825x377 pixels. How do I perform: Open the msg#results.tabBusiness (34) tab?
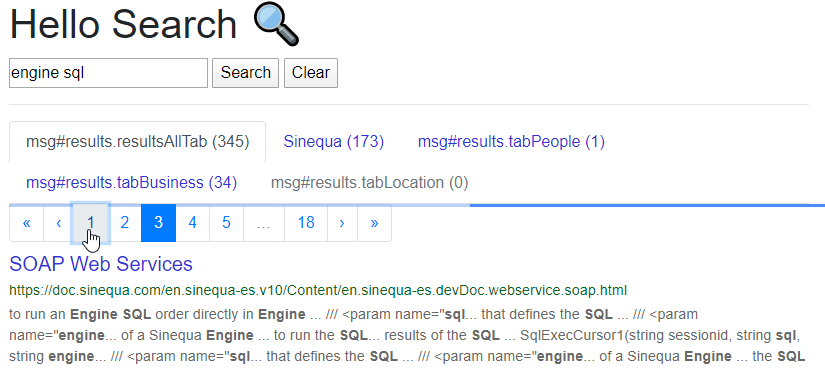click(x=132, y=182)
